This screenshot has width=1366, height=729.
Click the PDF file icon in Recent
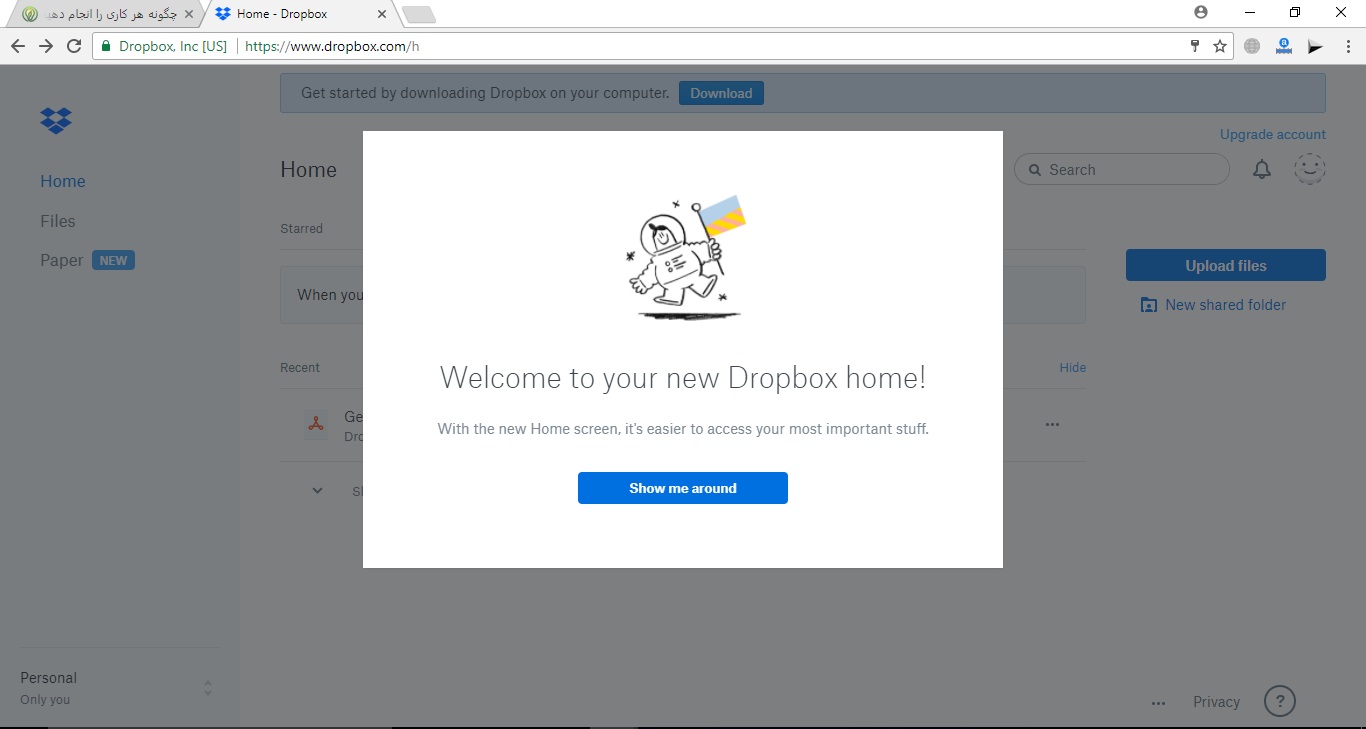[x=316, y=425]
